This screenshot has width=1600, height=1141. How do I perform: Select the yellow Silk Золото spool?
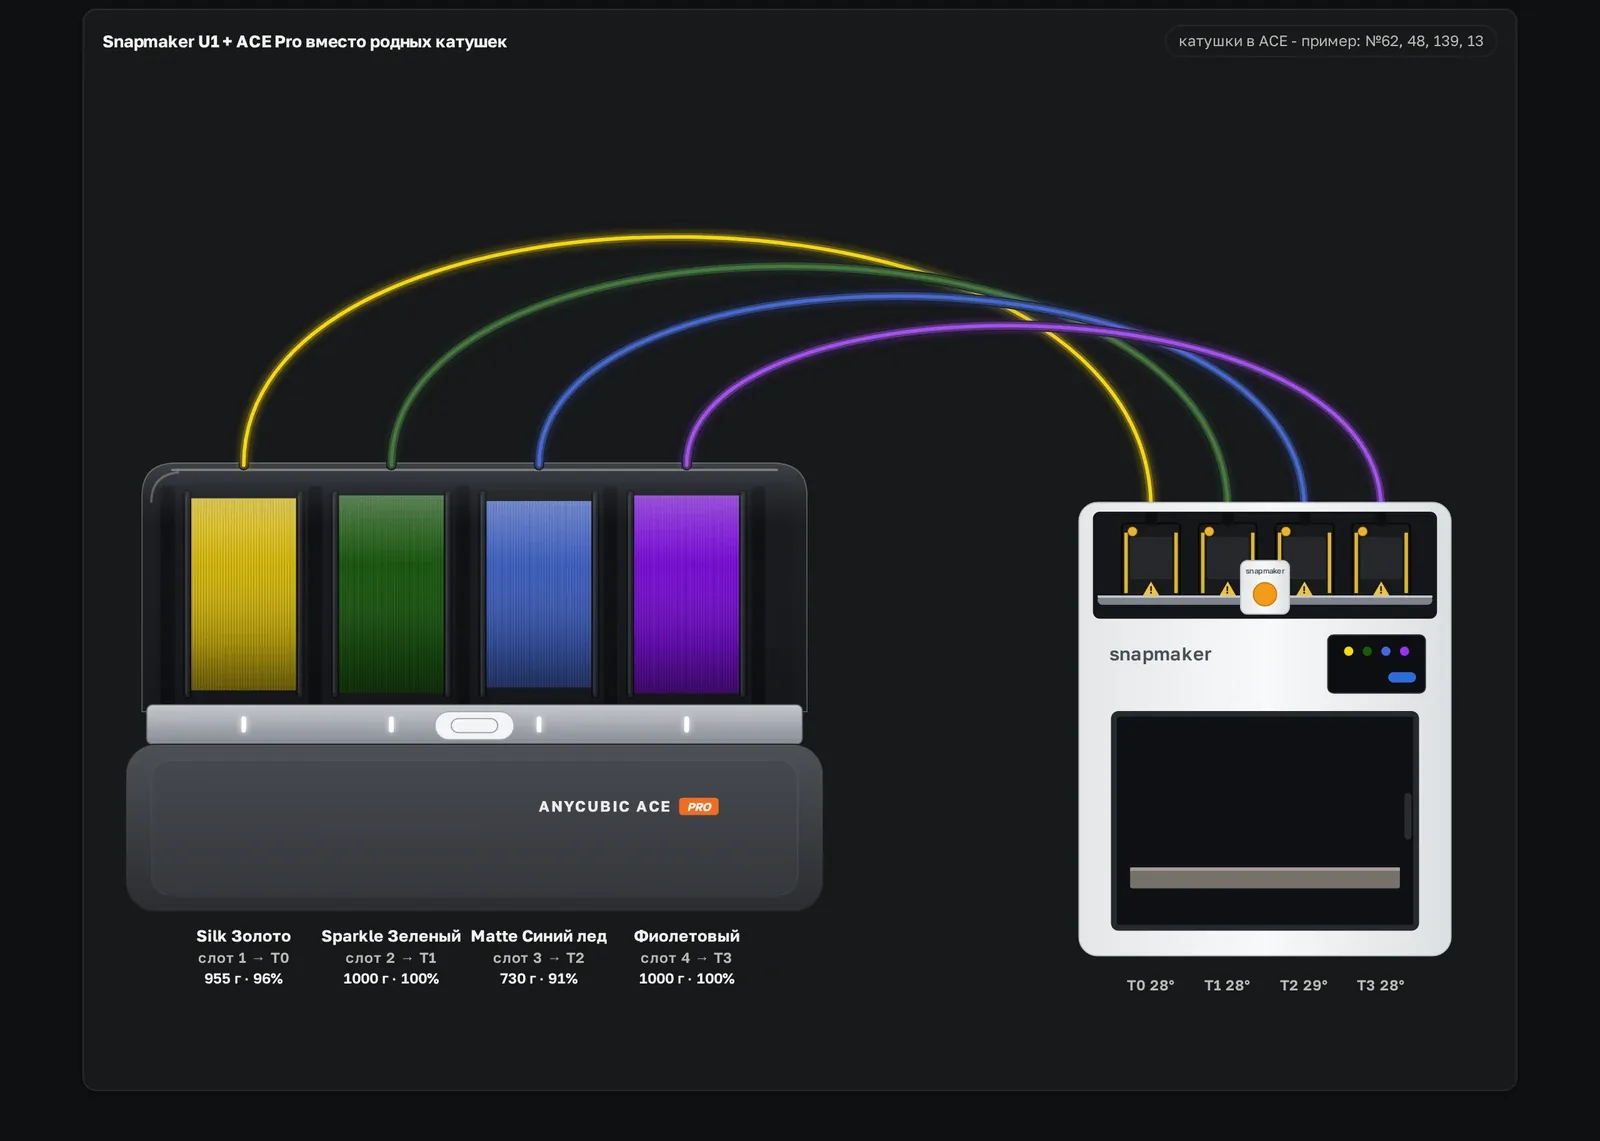pos(243,594)
